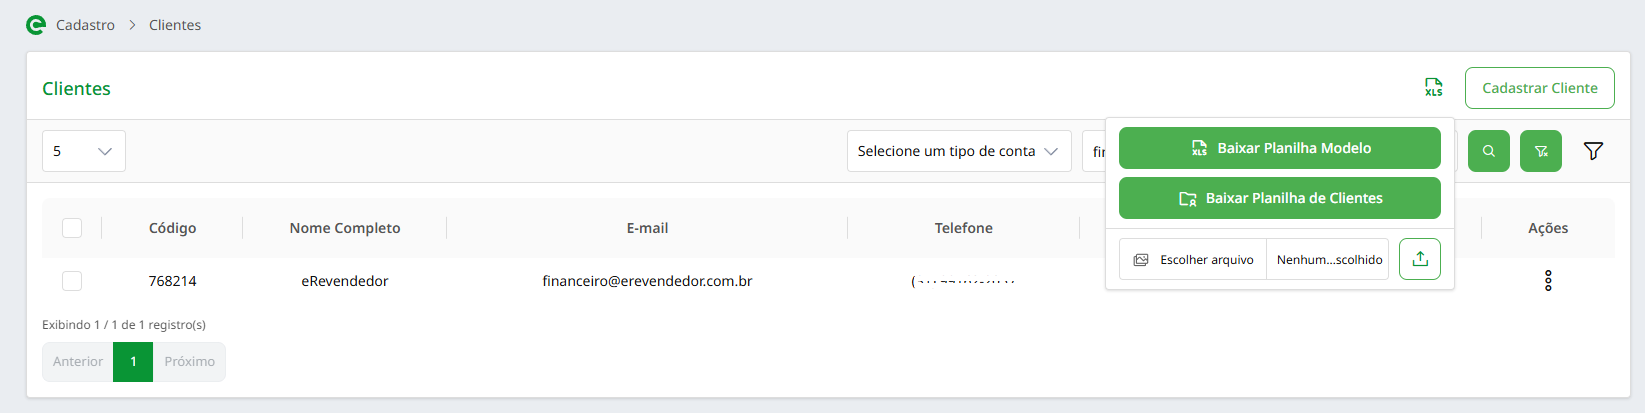
Task: Click 'Baixar Planilha Modelo' menu option
Action: pos(1279,148)
